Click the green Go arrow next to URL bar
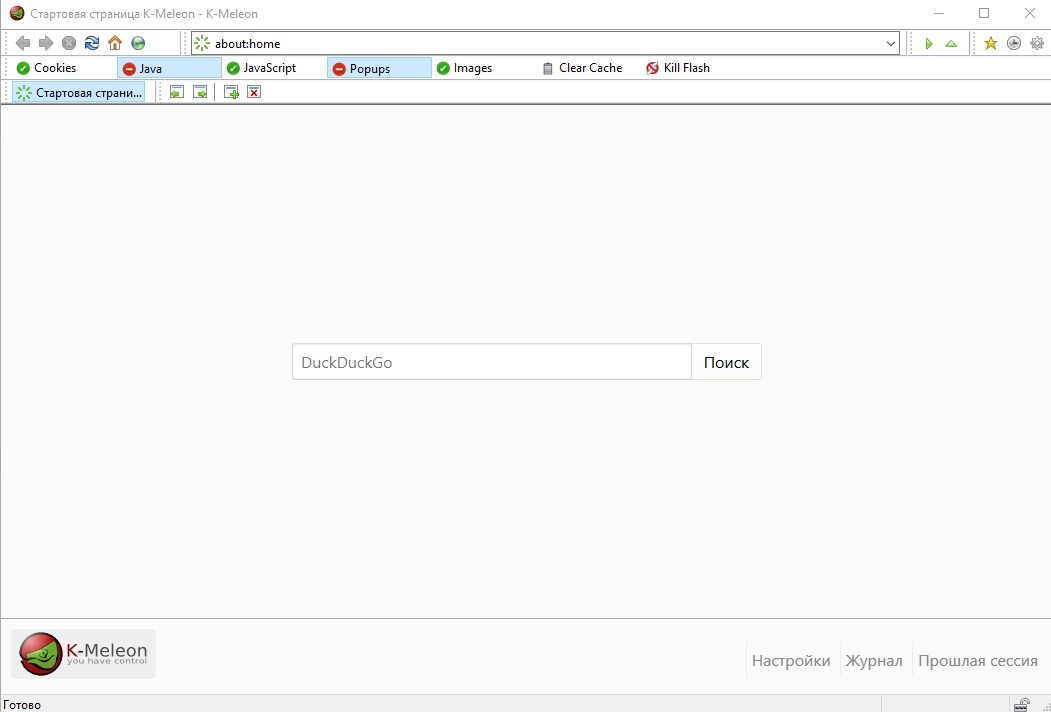The height and width of the screenshot is (712, 1051). [928, 44]
